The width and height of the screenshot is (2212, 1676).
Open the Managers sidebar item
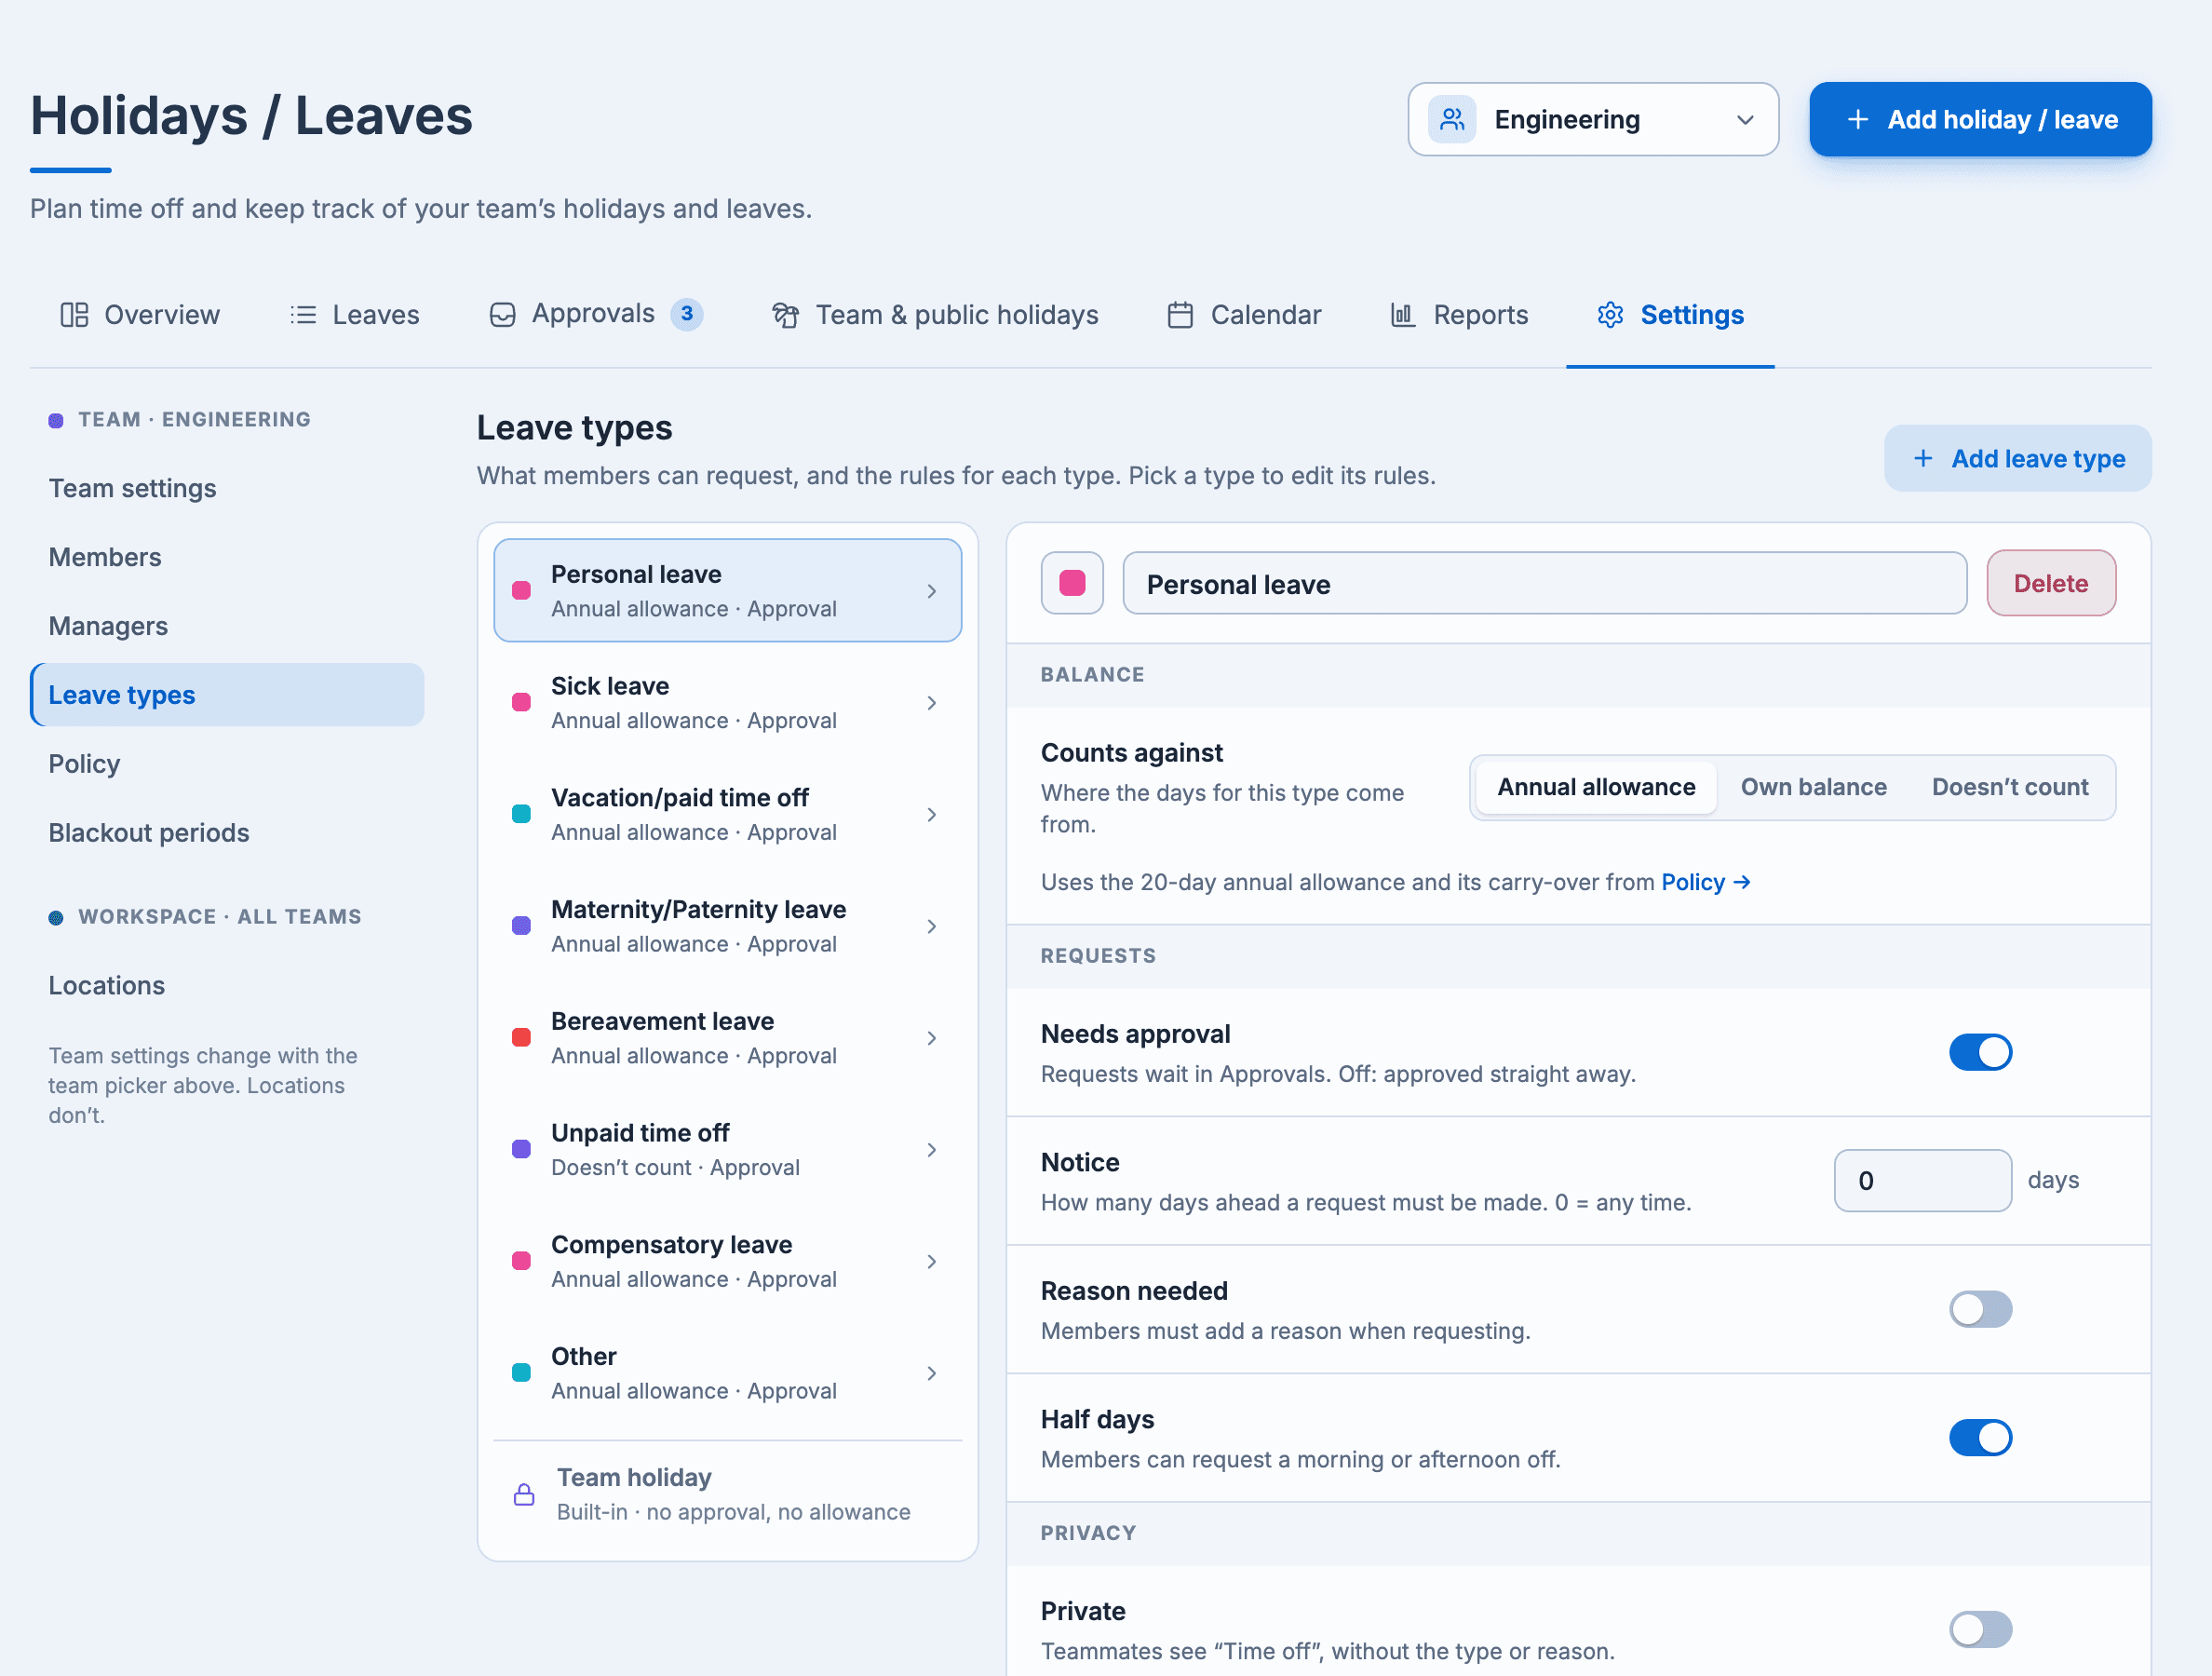(x=227, y=626)
